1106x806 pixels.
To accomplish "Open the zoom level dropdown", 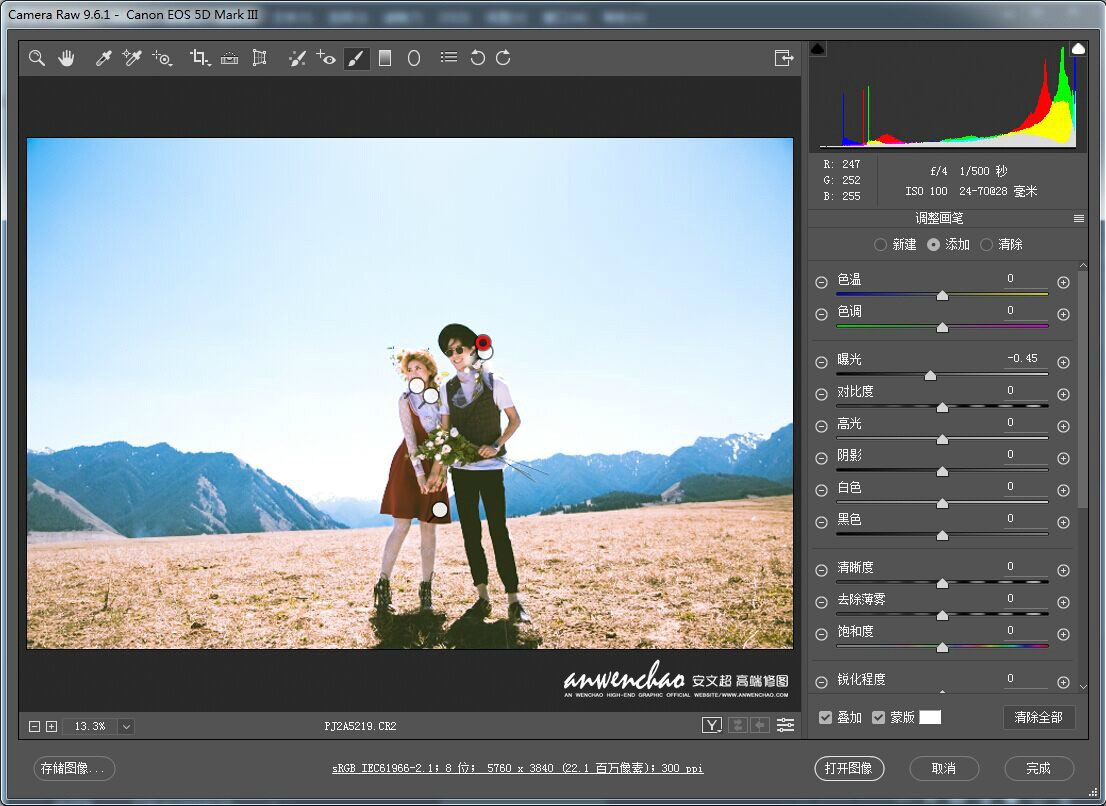I will pos(126,726).
